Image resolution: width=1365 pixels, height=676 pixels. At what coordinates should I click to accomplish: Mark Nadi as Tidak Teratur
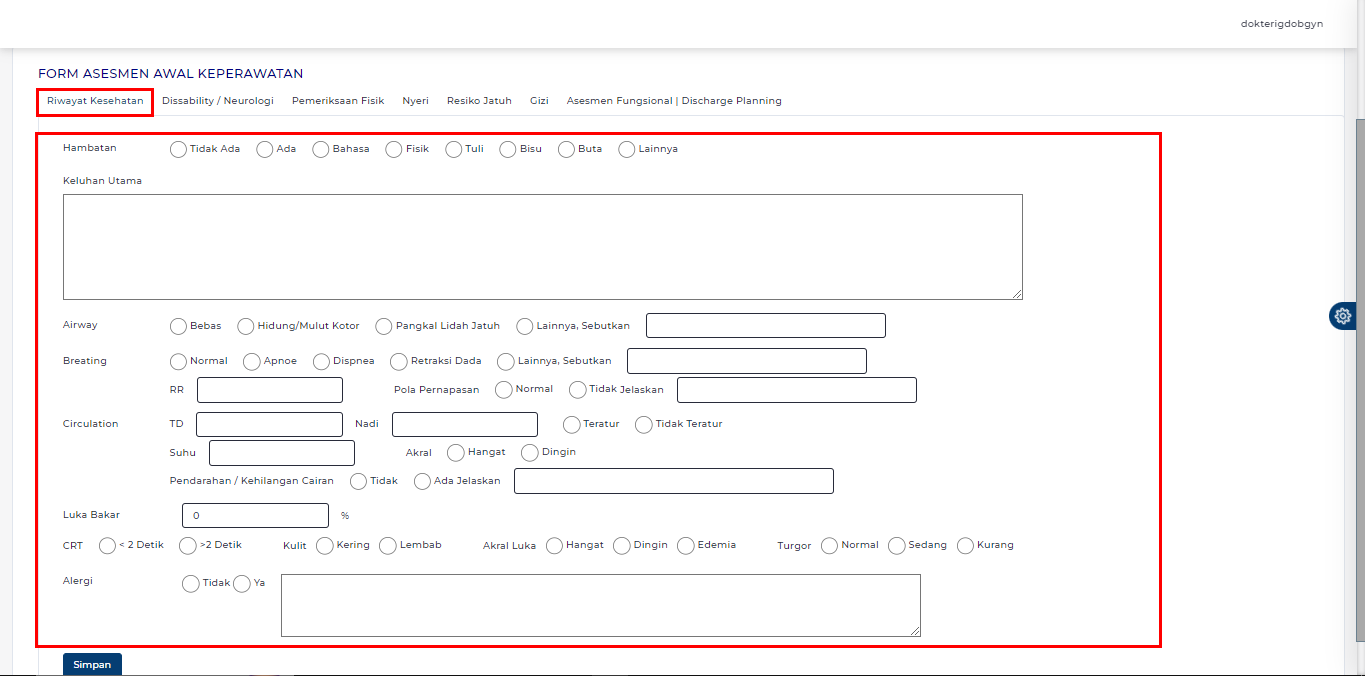click(644, 424)
